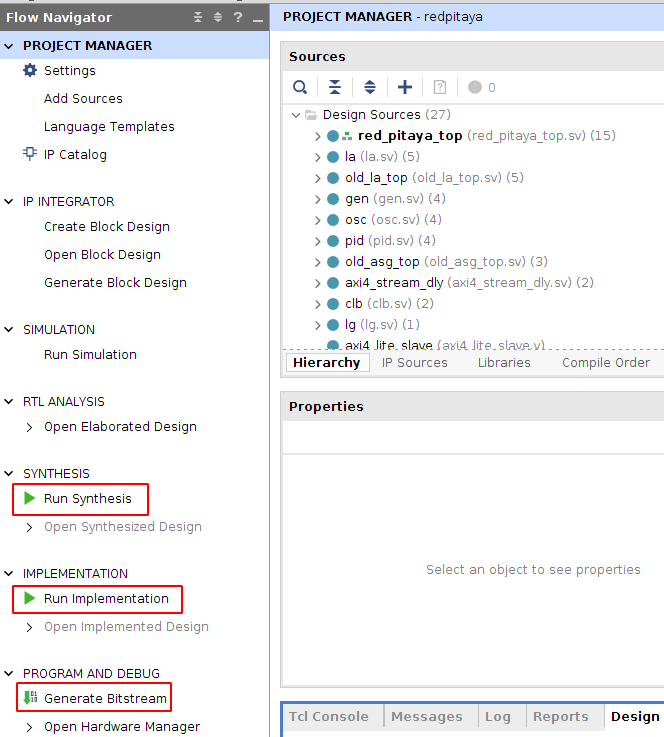Switch to the Libraries tab
664x737 pixels.
click(504, 363)
